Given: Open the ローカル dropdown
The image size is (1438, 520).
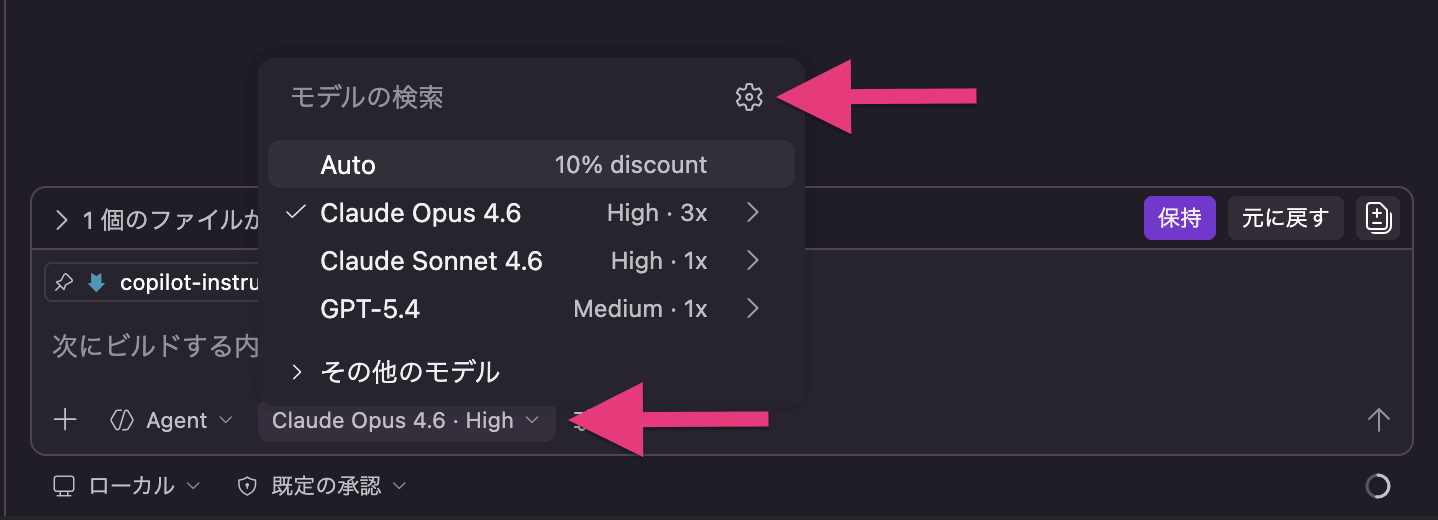Looking at the screenshot, I should [x=127, y=486].
